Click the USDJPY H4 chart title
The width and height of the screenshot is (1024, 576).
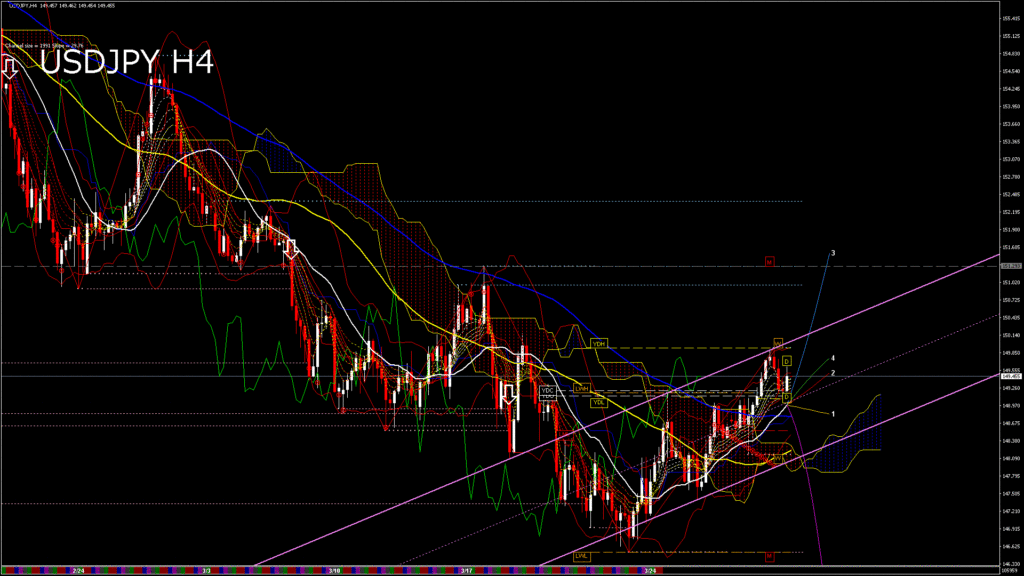127,63
